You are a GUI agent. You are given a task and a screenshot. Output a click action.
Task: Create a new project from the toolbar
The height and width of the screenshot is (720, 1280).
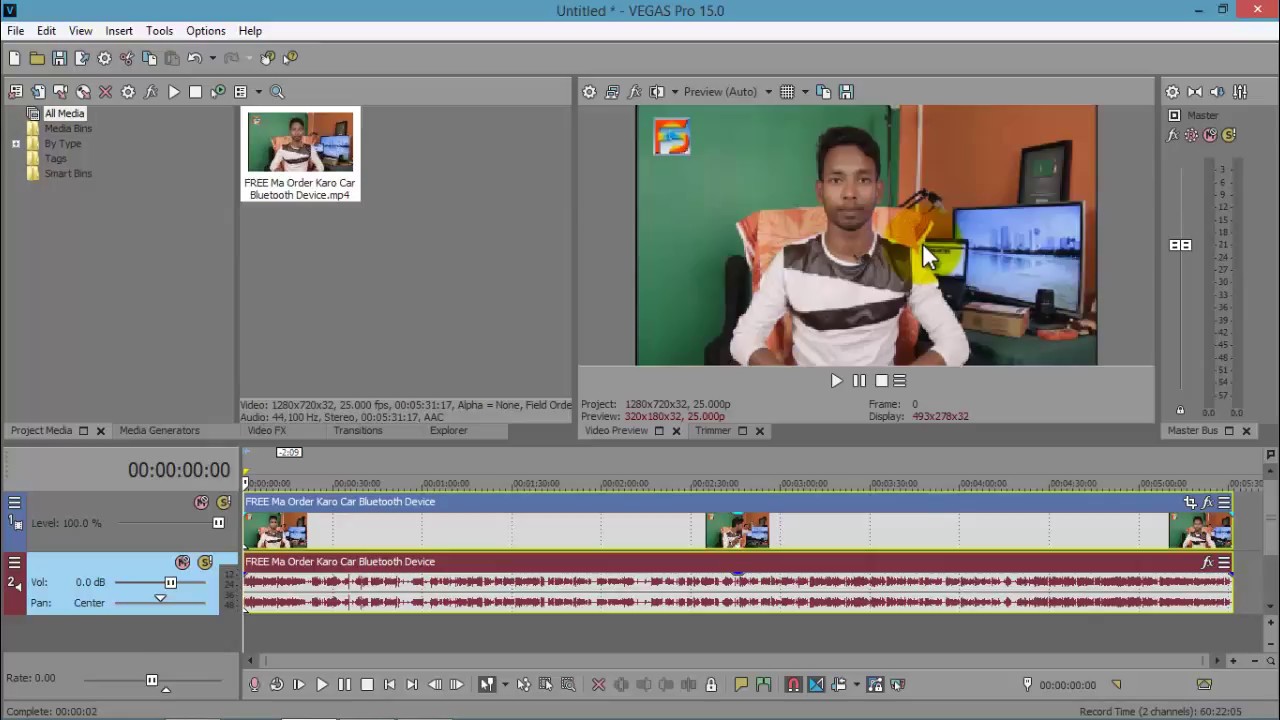tap(14, 58)
